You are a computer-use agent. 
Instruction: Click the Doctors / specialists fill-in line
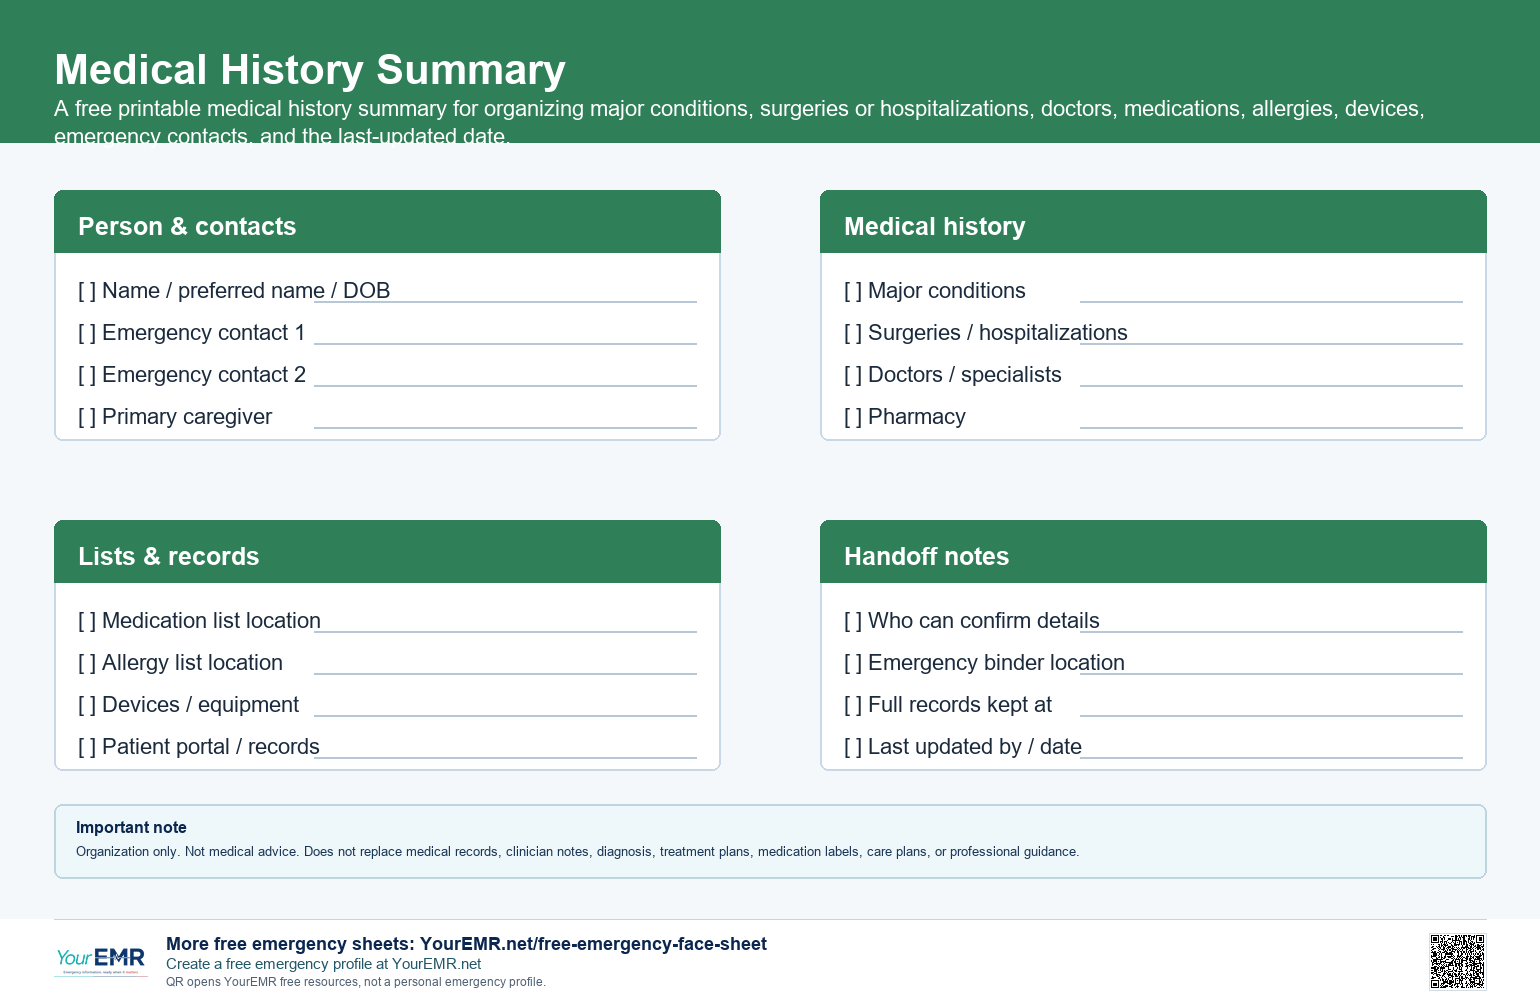(x=1271, y=385)
